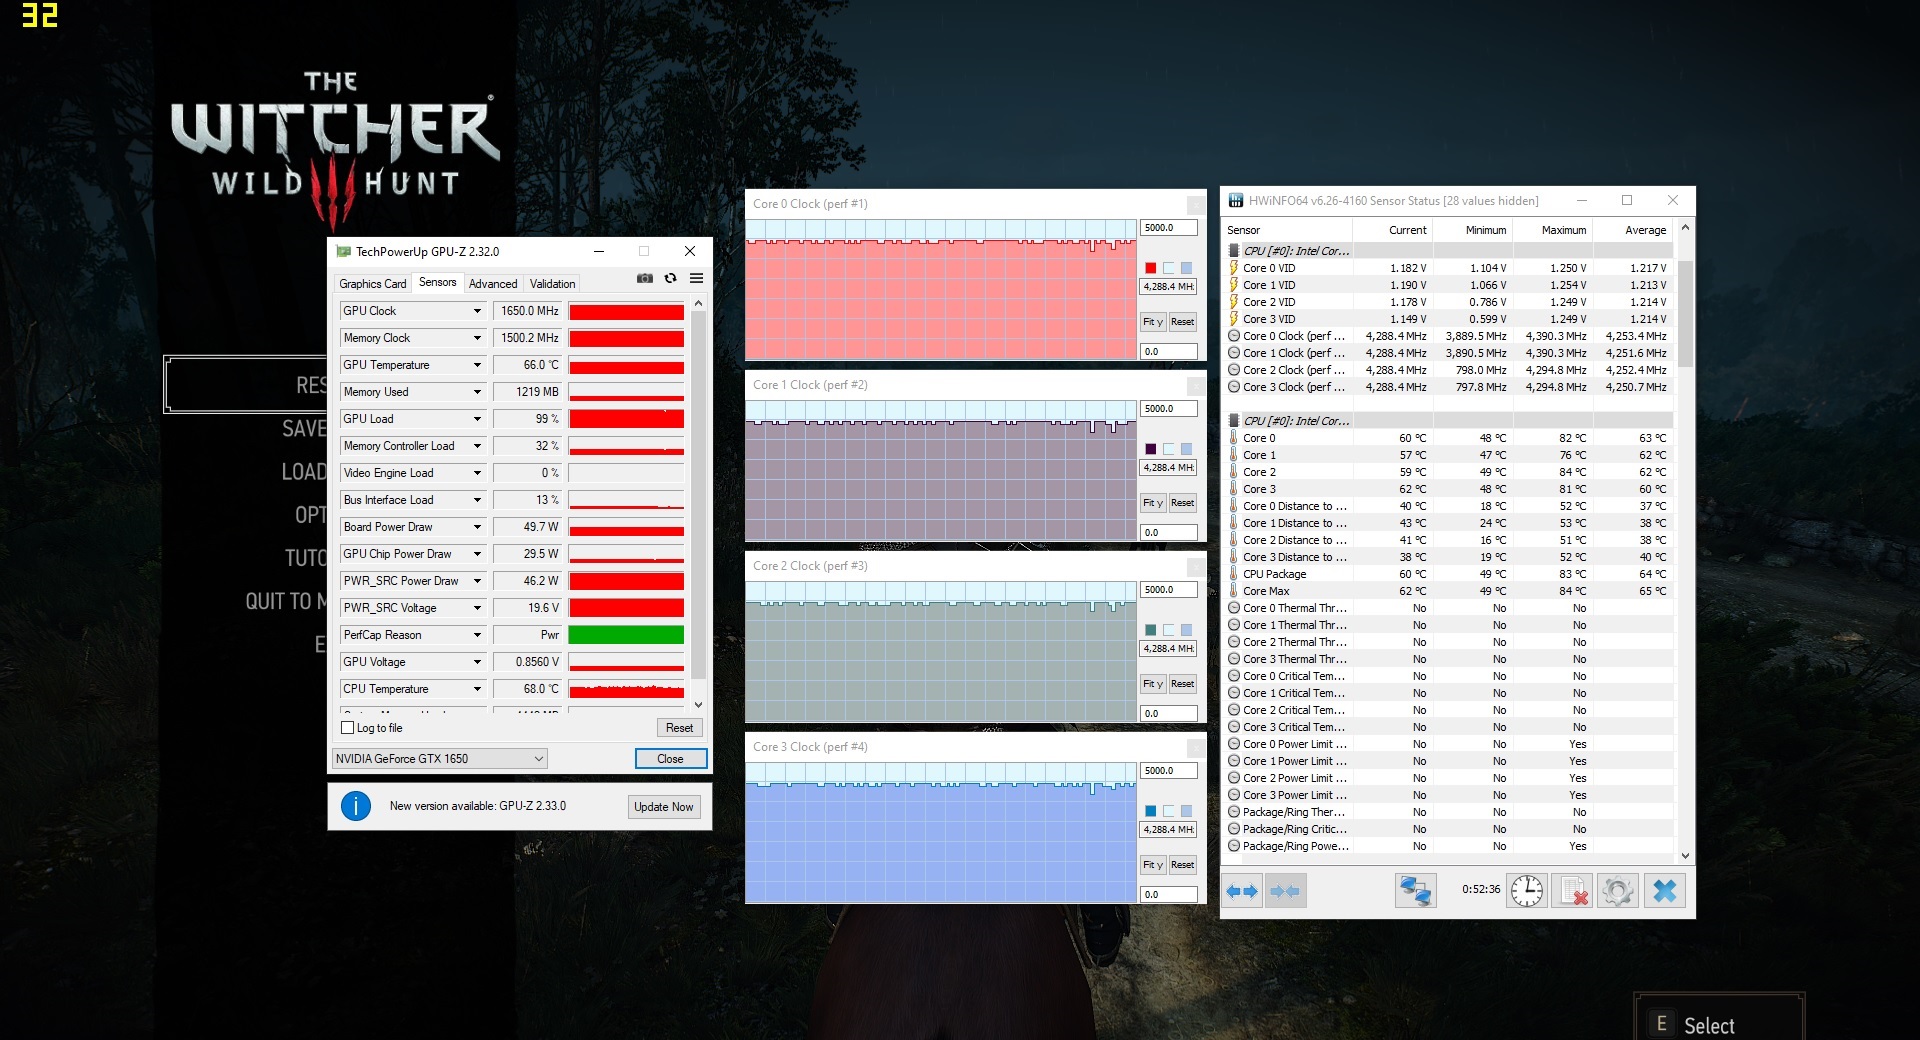1920x1040 pixels.
Task: Click Update Now button
Action: coord(664,807)
